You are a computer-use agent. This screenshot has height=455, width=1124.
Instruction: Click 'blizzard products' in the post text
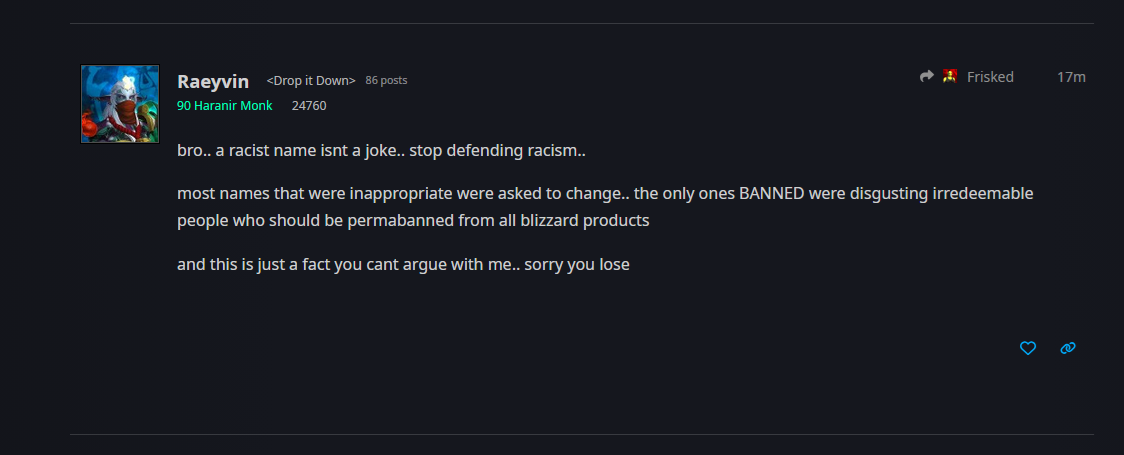pyautogui.click(x=588, y=221)
